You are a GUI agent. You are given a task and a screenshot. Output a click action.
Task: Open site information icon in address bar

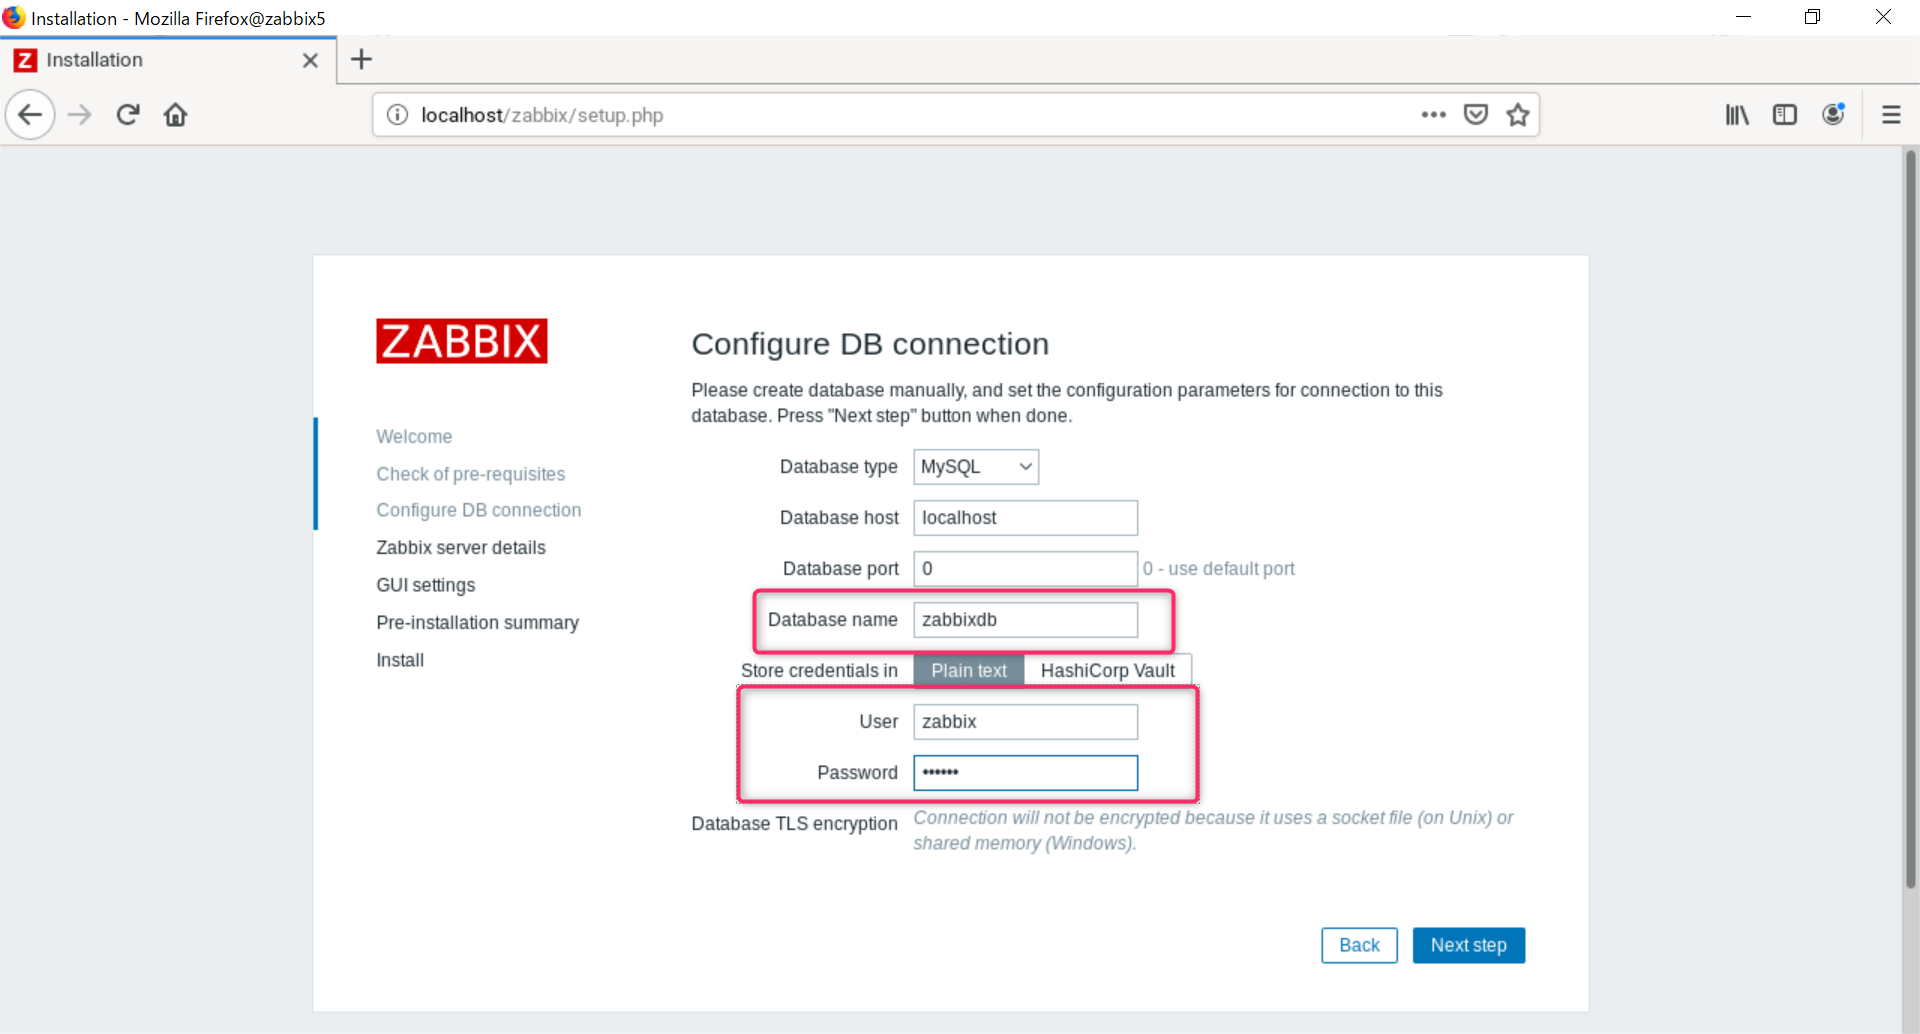coord(397,115)
